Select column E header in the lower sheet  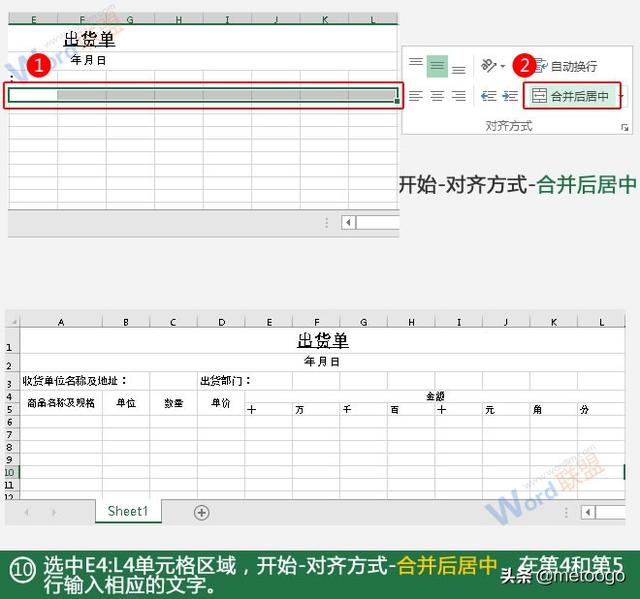pyautogui.click(x=269, y=322)
